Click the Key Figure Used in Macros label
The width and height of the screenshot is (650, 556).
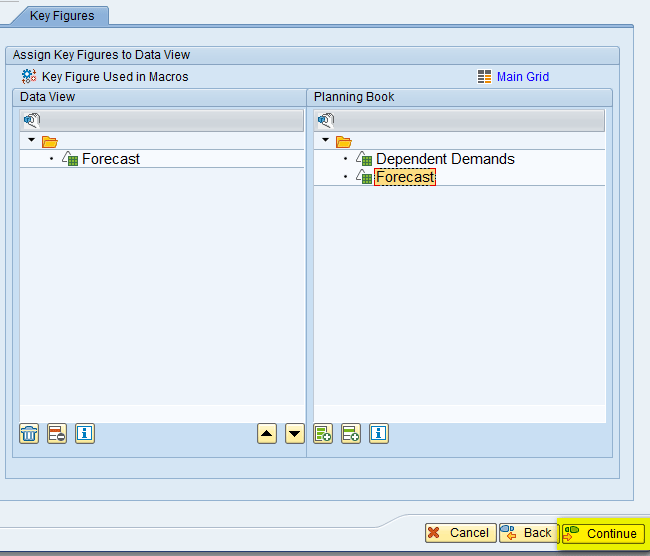(x=115, y=77)
